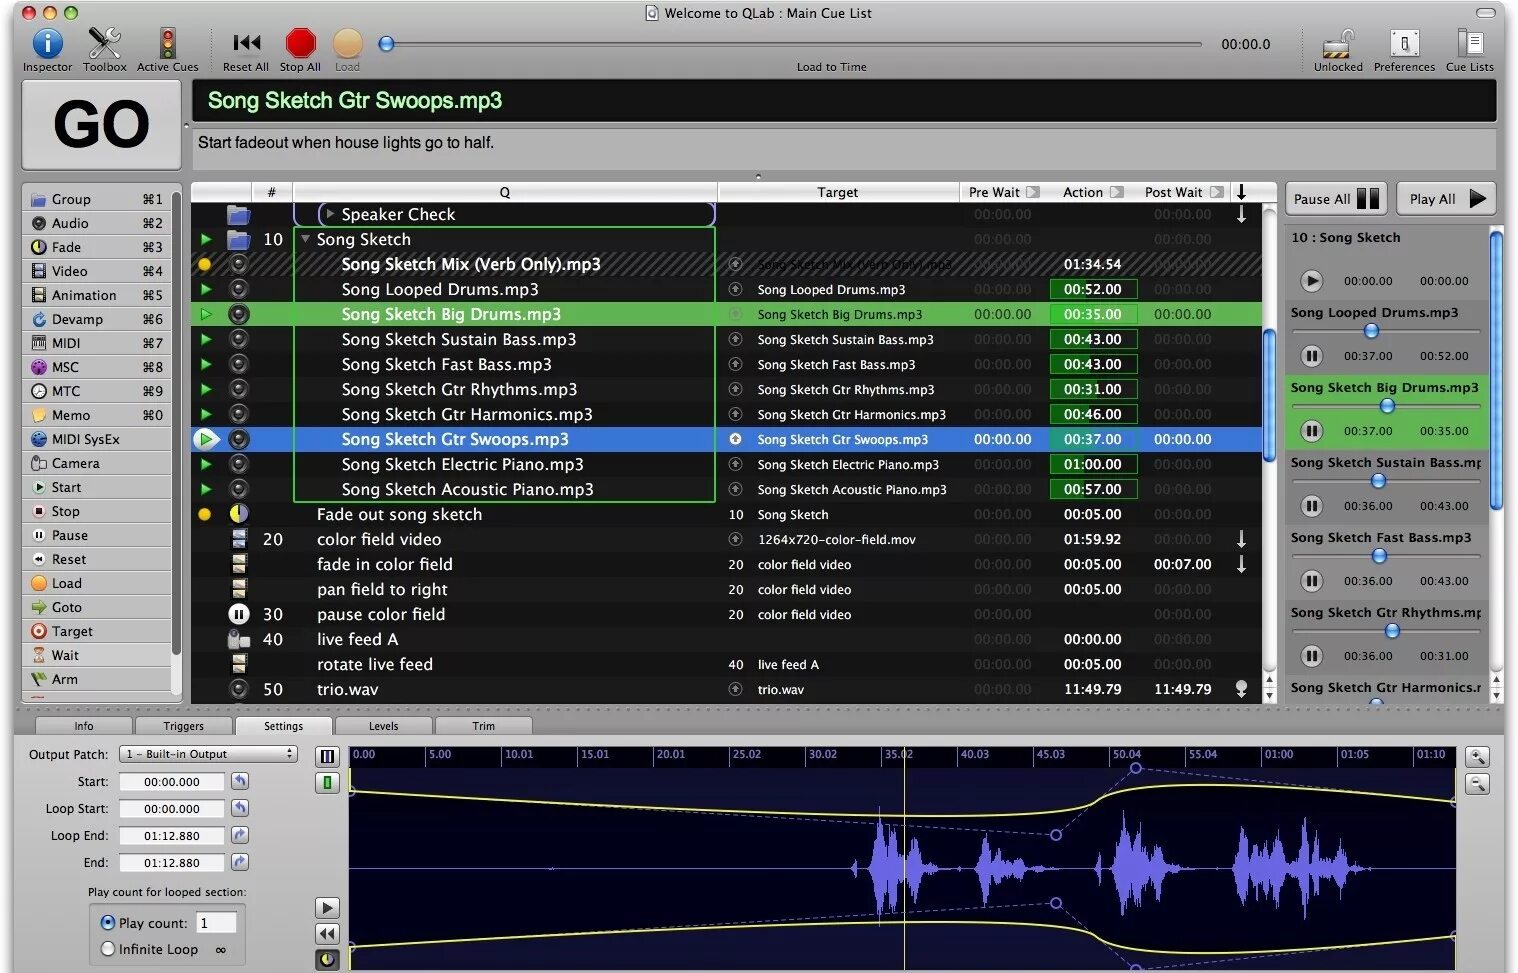Switch to the Levels tab

coord(383,726)
